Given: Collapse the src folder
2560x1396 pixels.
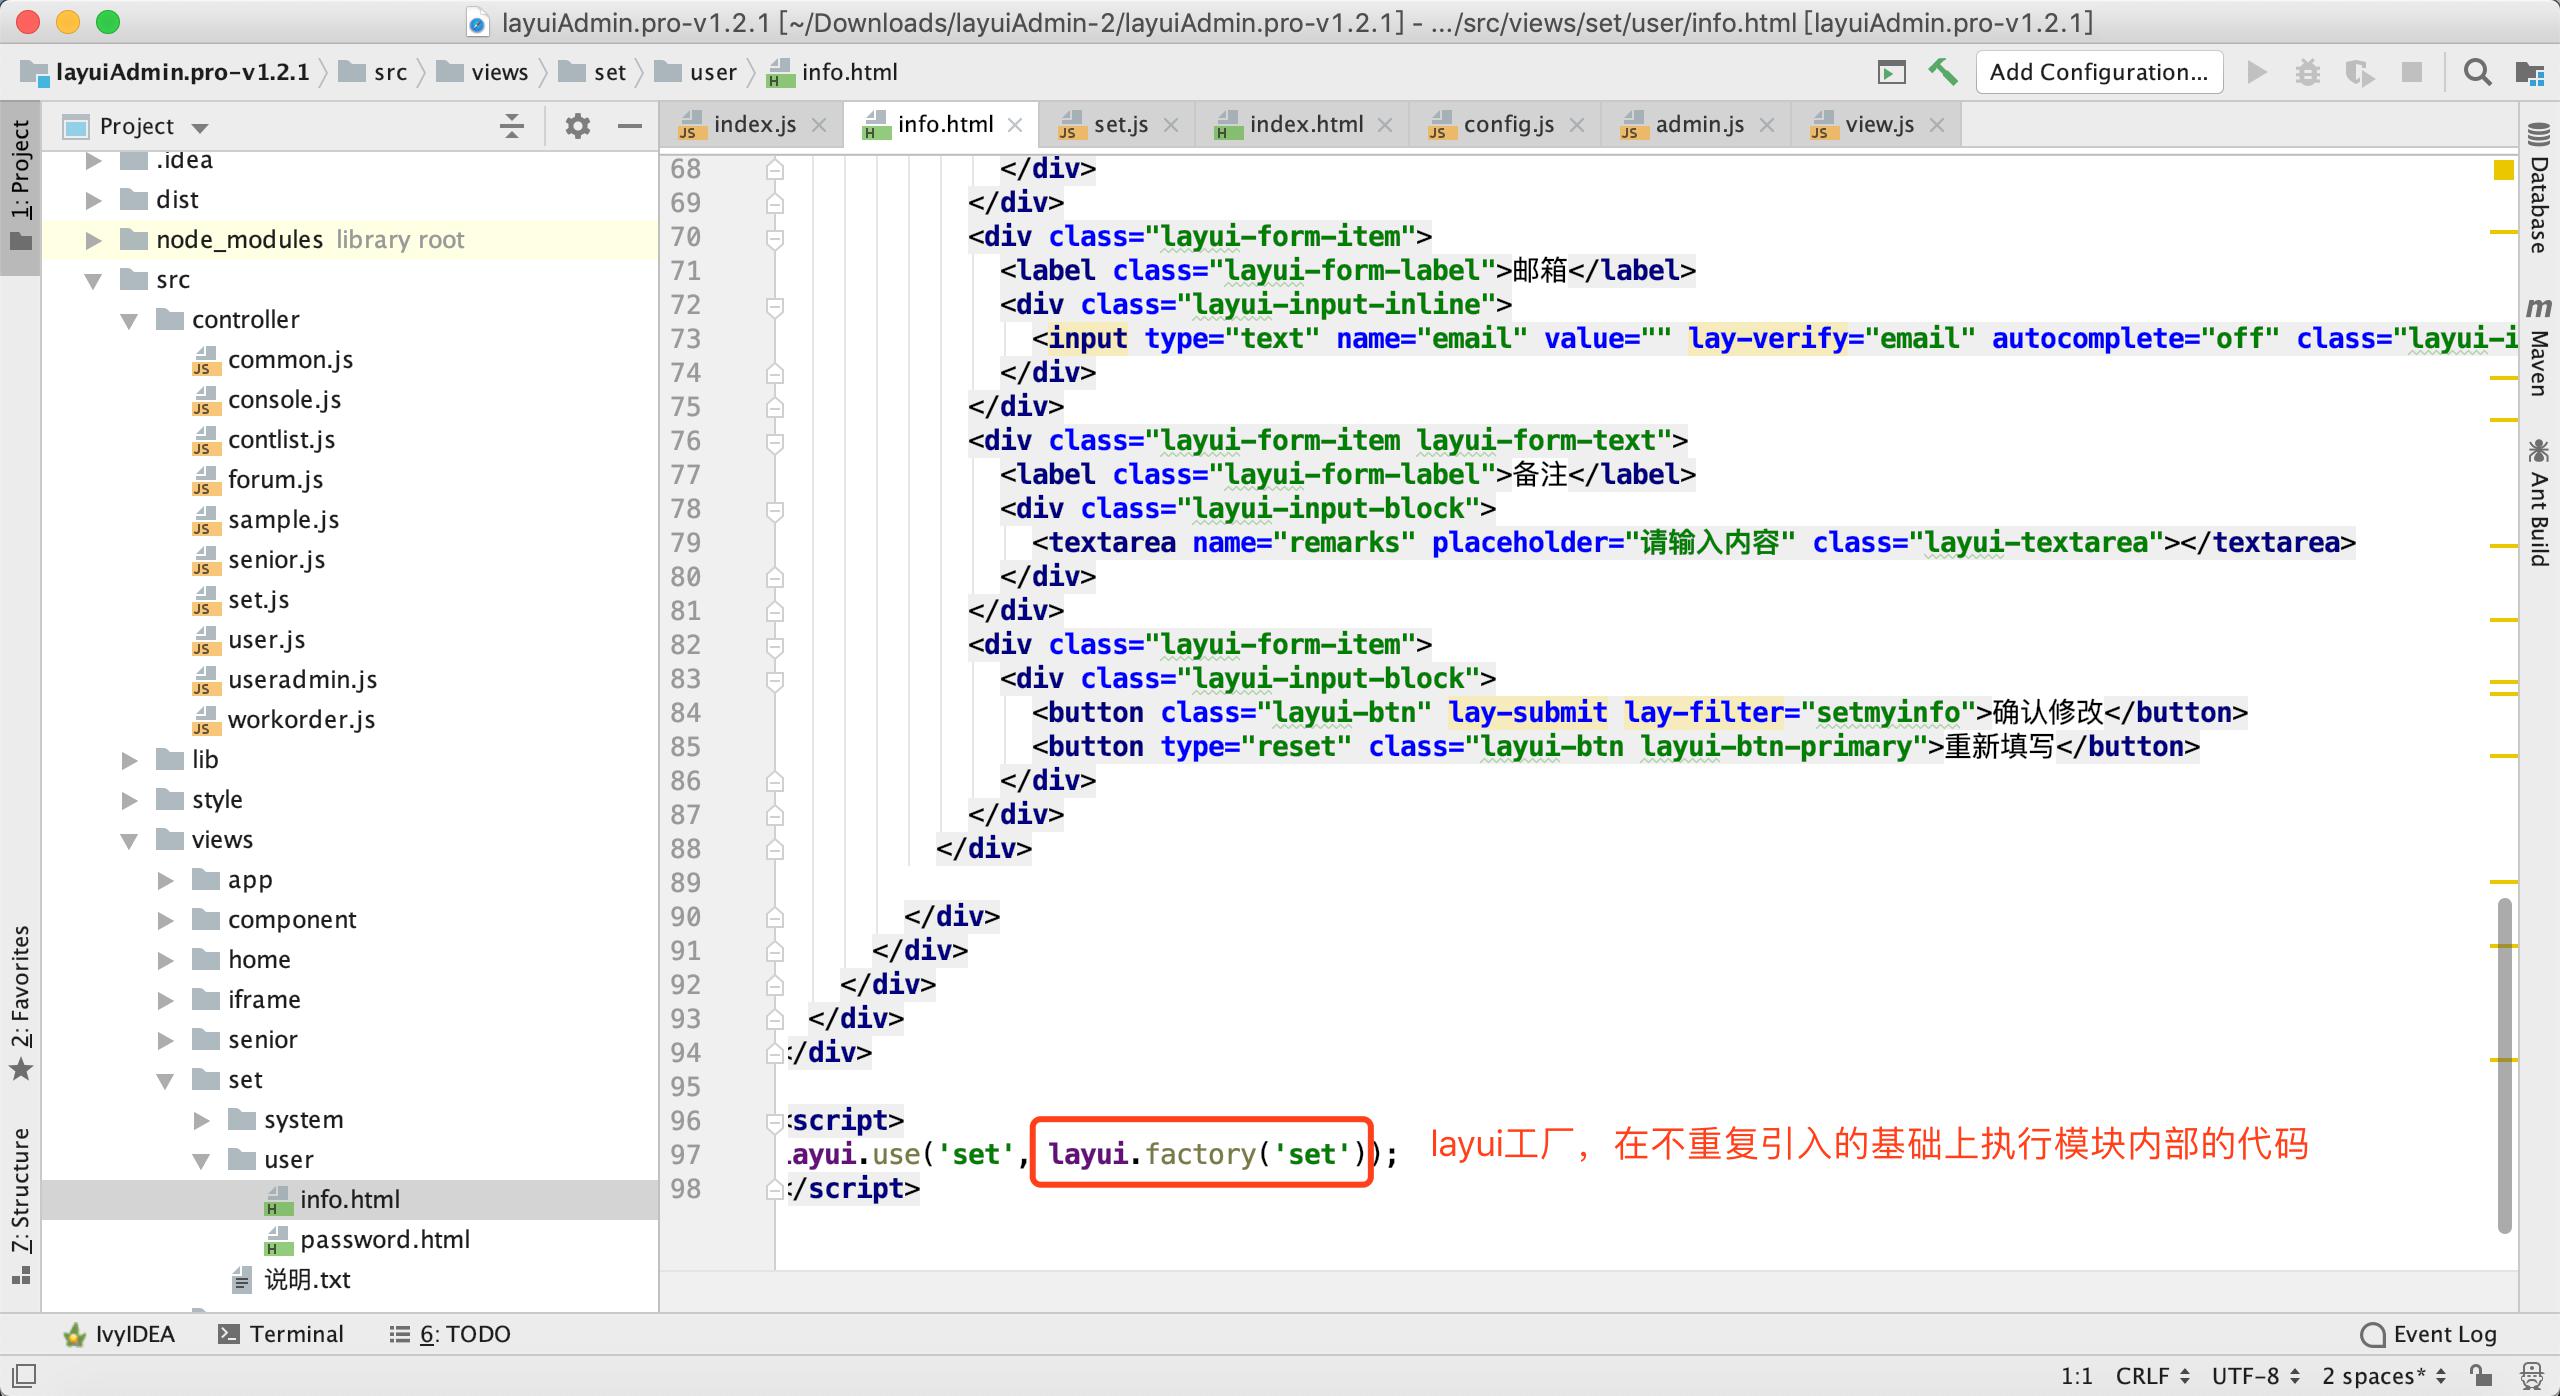Looking at the screenshot, I should (x=93, y=280).
